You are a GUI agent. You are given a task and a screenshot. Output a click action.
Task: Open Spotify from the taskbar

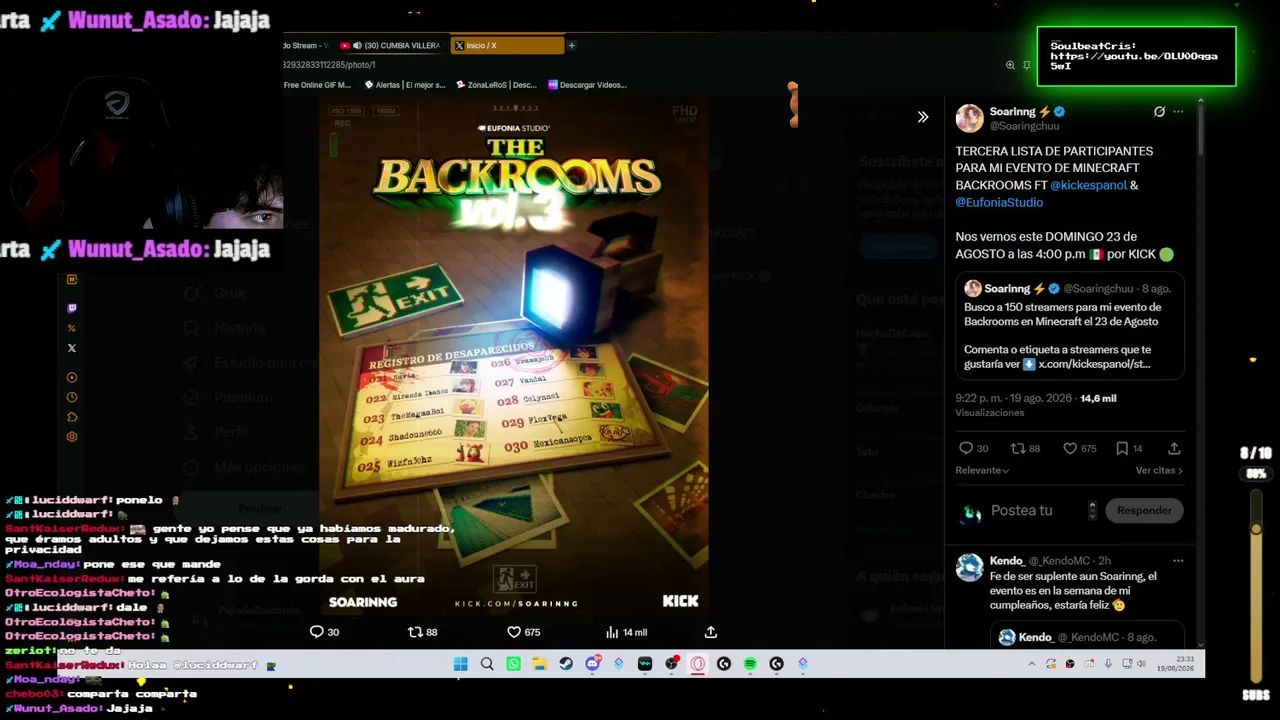point(750,664)
